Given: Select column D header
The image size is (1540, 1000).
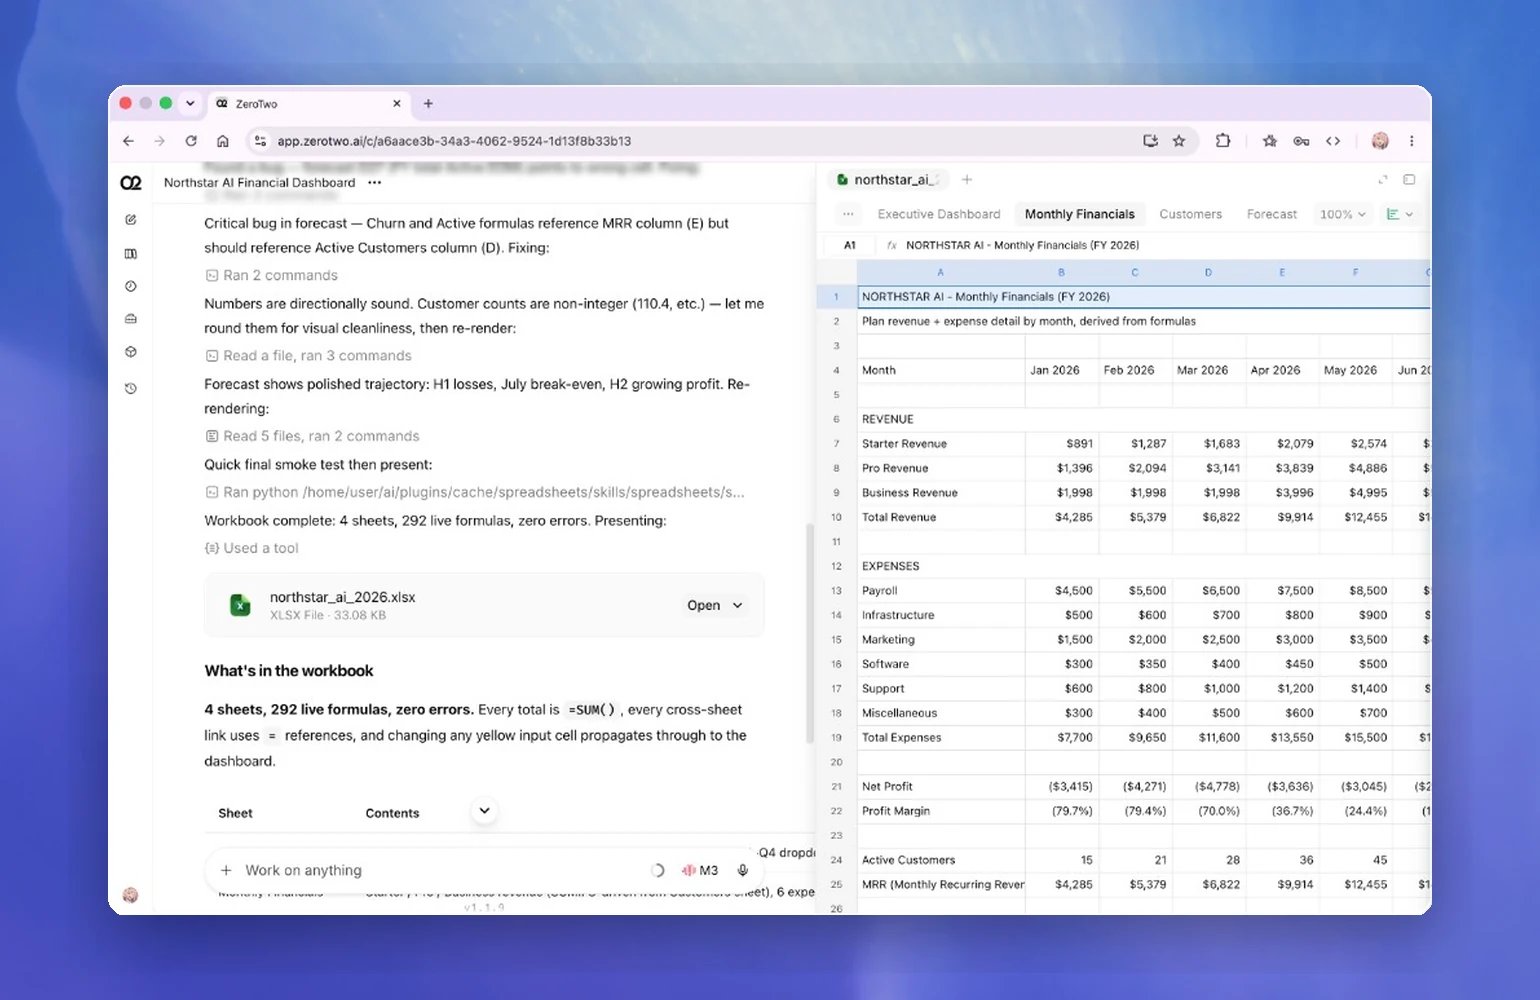Looking at the screenshot, I should (1208, 272).
